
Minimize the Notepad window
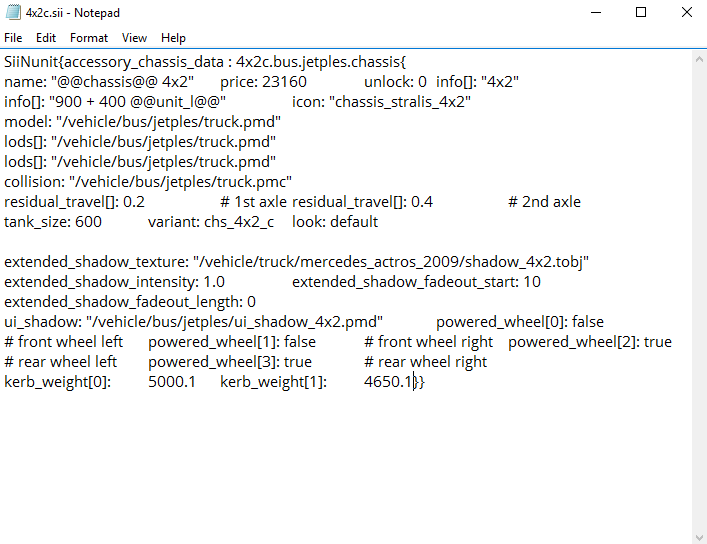coord(596,12)
